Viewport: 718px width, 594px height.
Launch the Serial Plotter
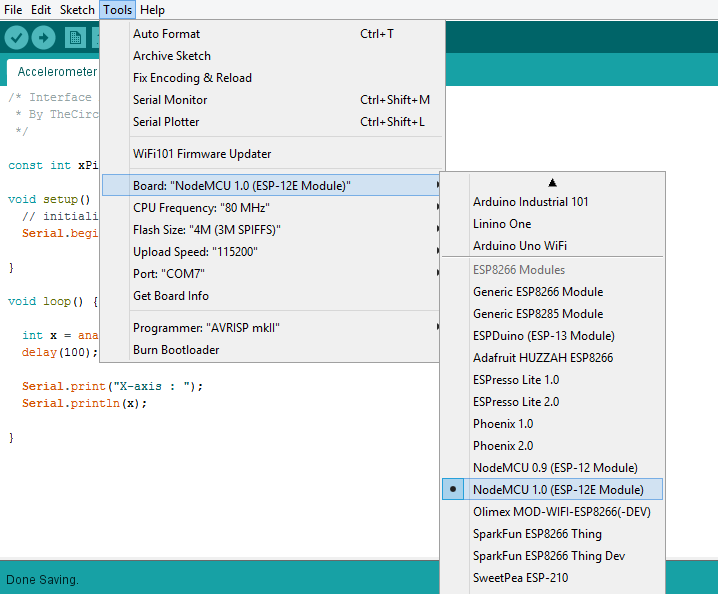click(x=272, y=122)
